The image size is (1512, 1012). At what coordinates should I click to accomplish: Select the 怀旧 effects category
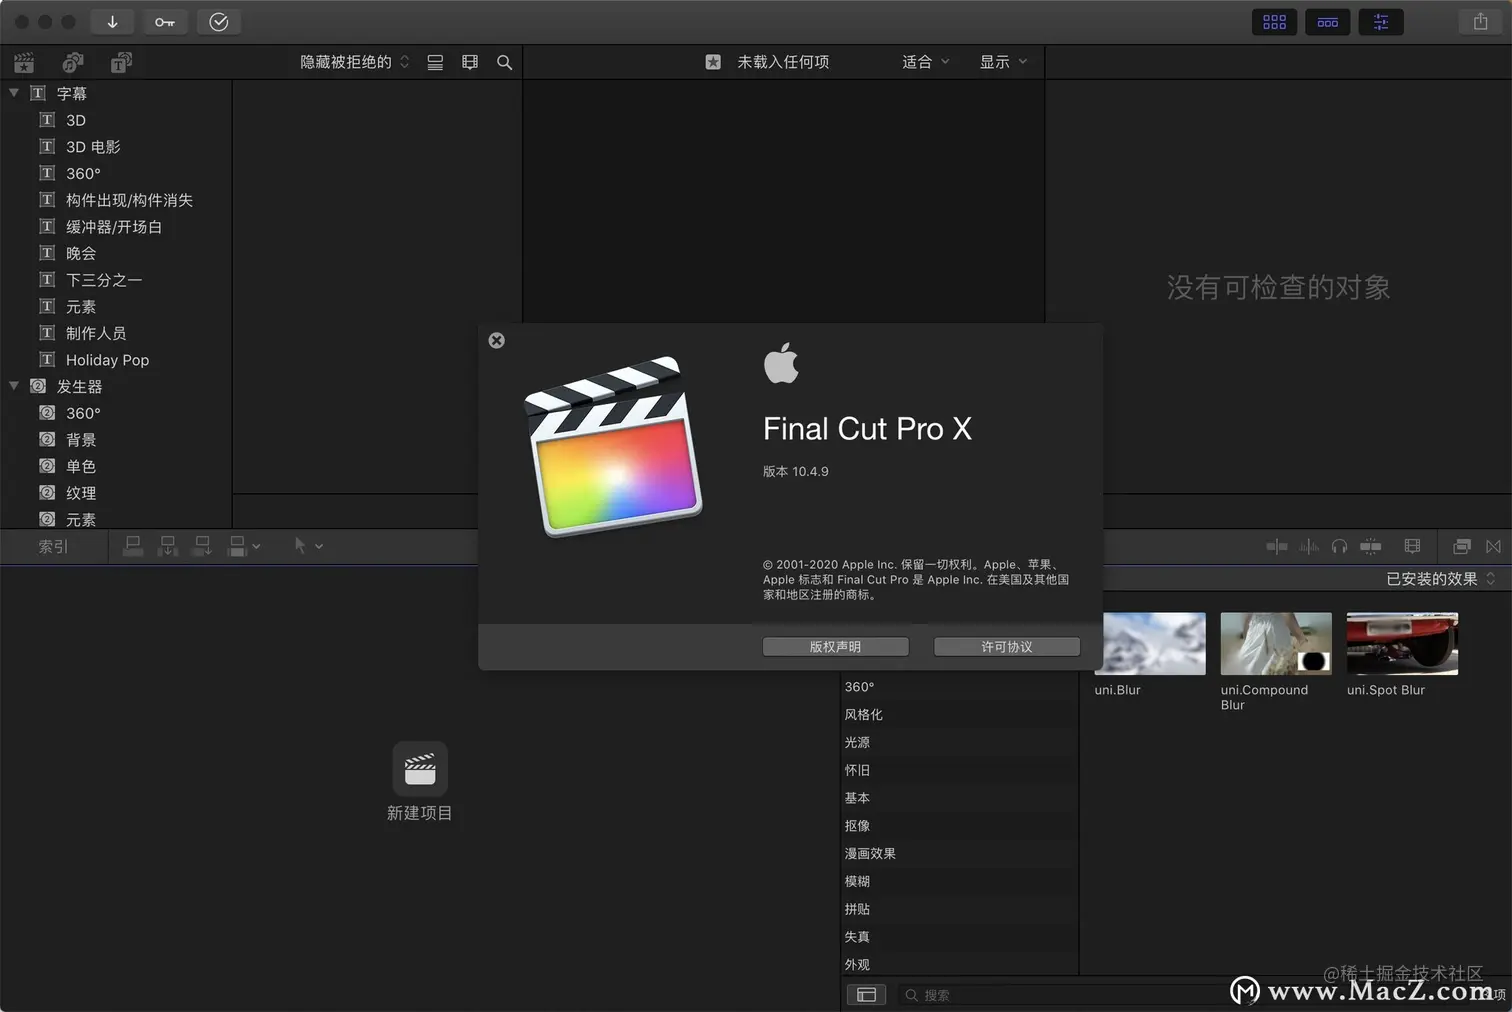857,771
